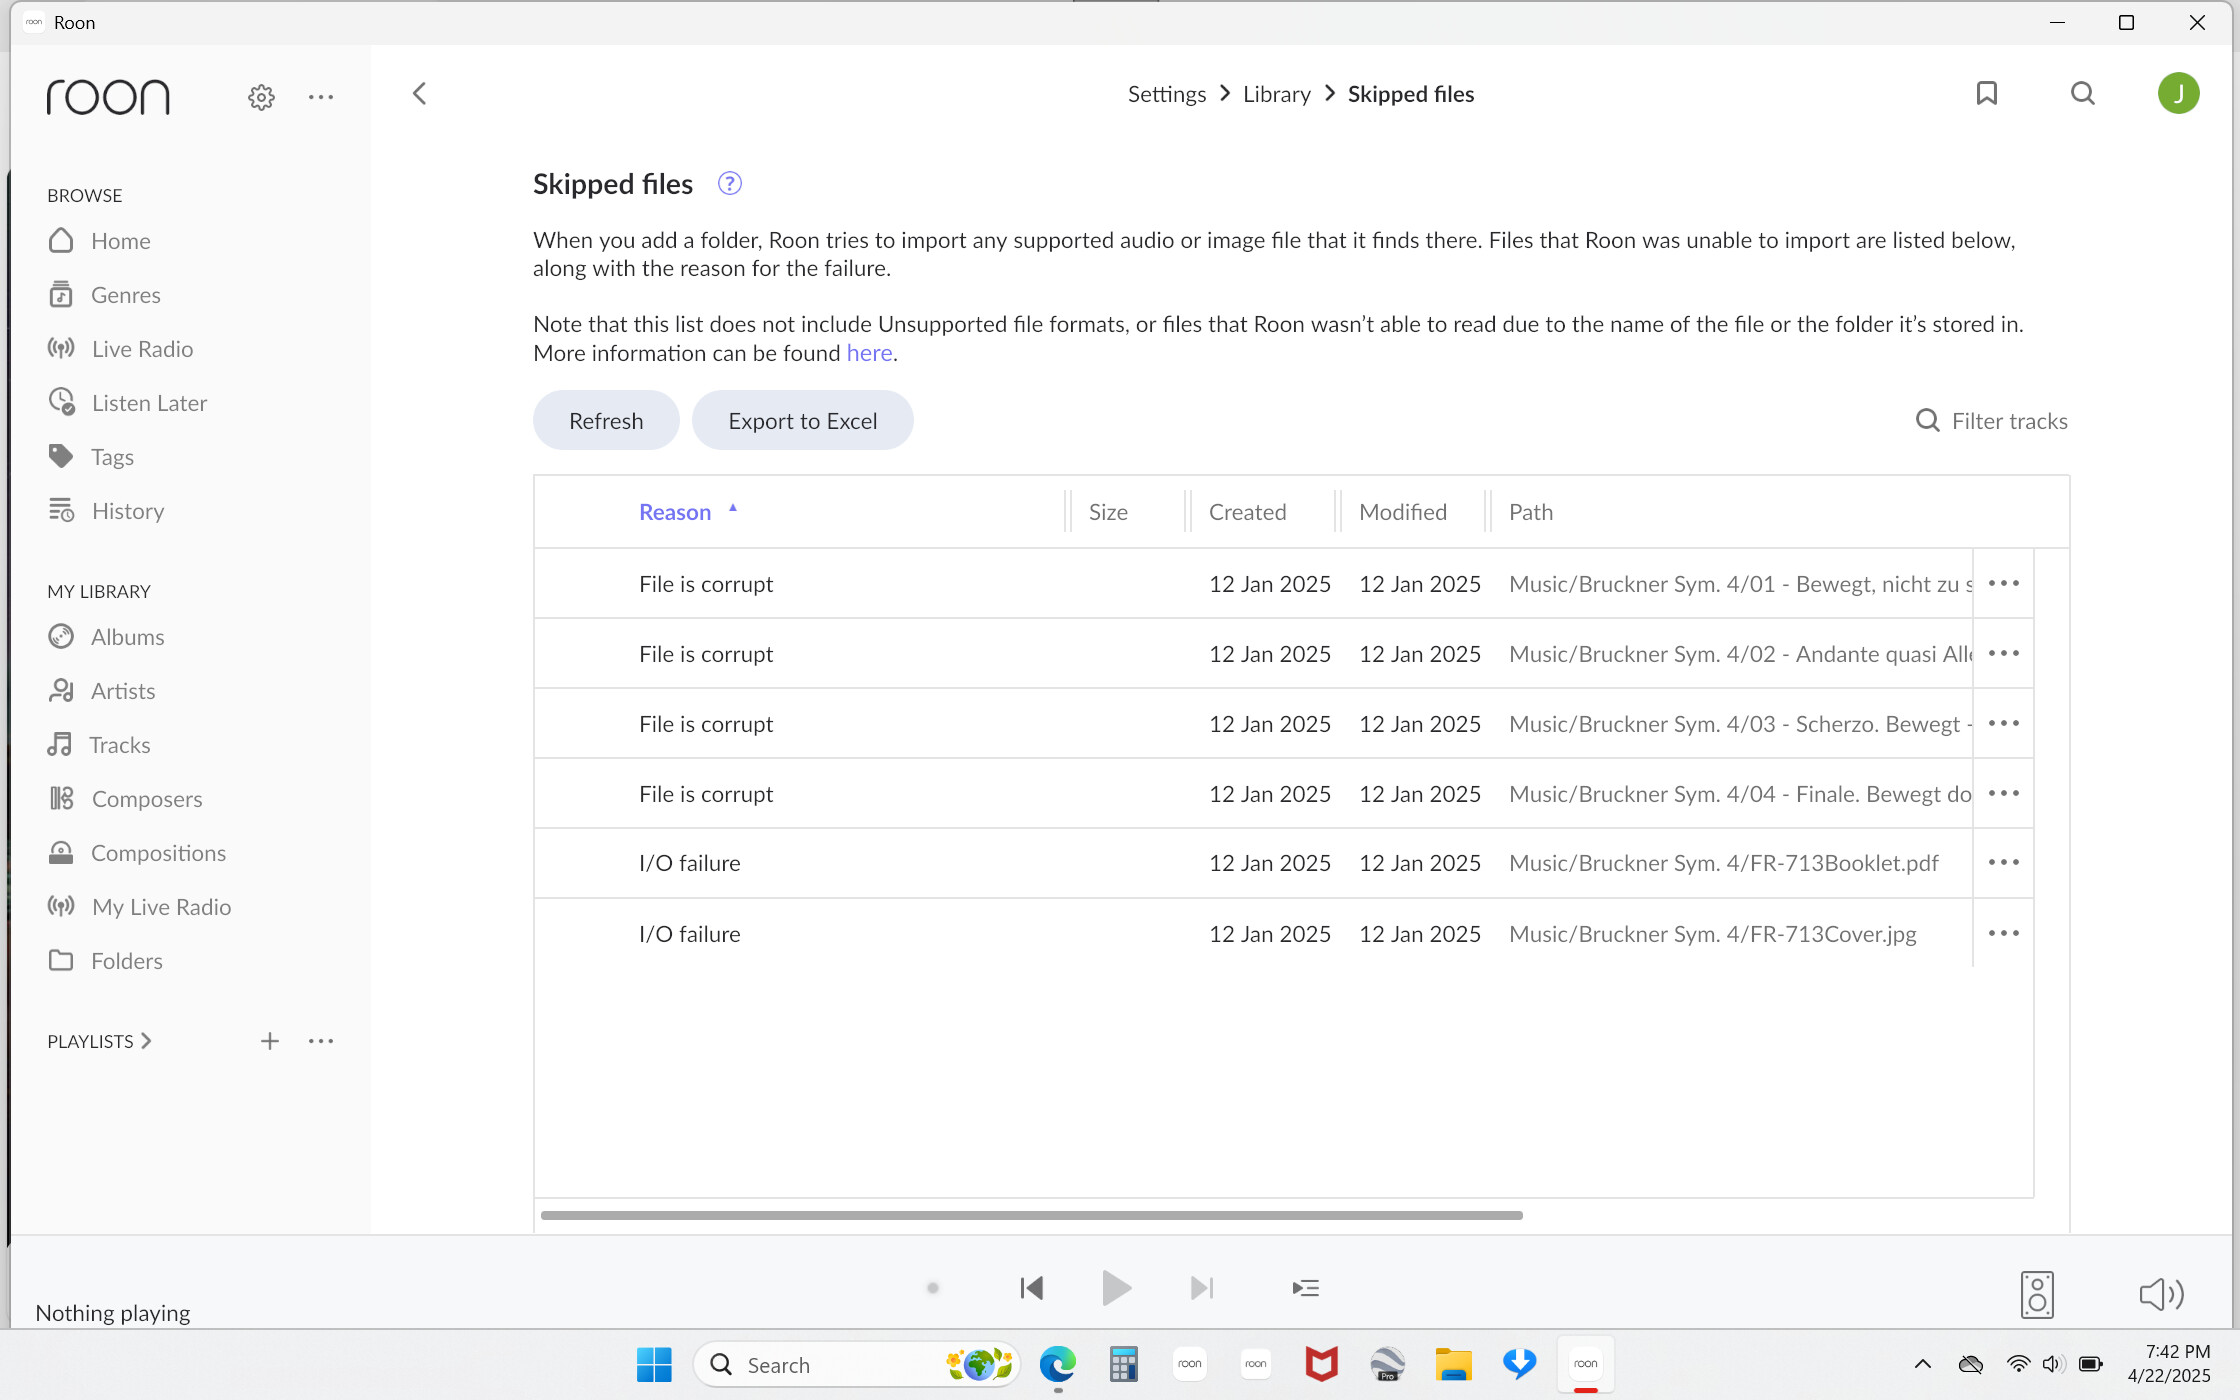The height and width of the screenshot is (1400, 2240).
Task: Open Compositions in My Library
Action: (x=137, y=853)
